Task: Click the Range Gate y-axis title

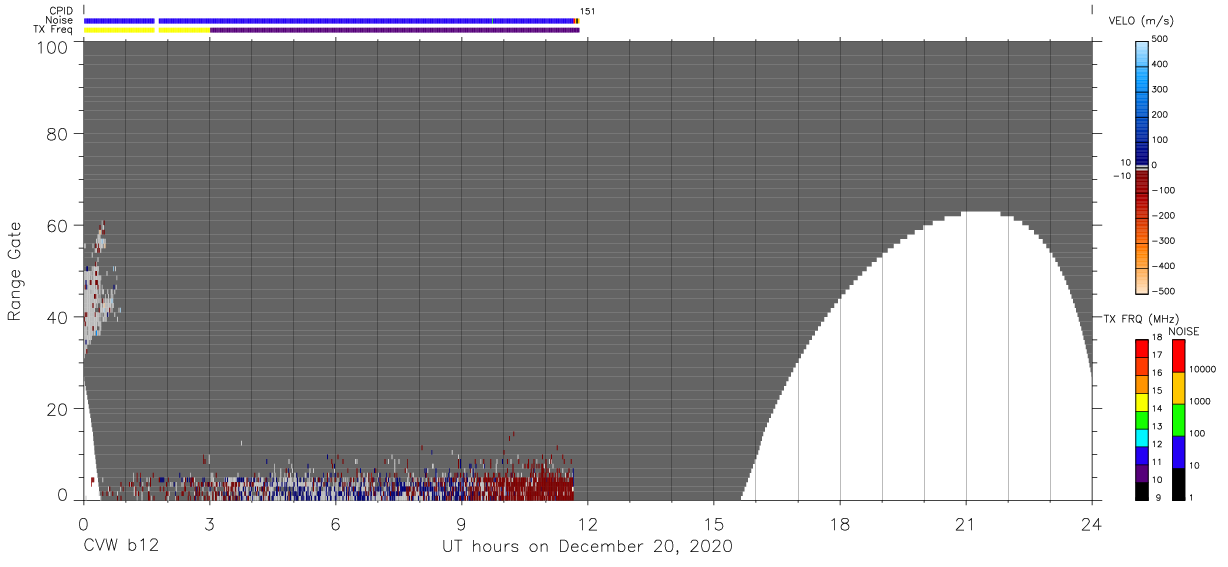Action: click(x=15, y=271)
